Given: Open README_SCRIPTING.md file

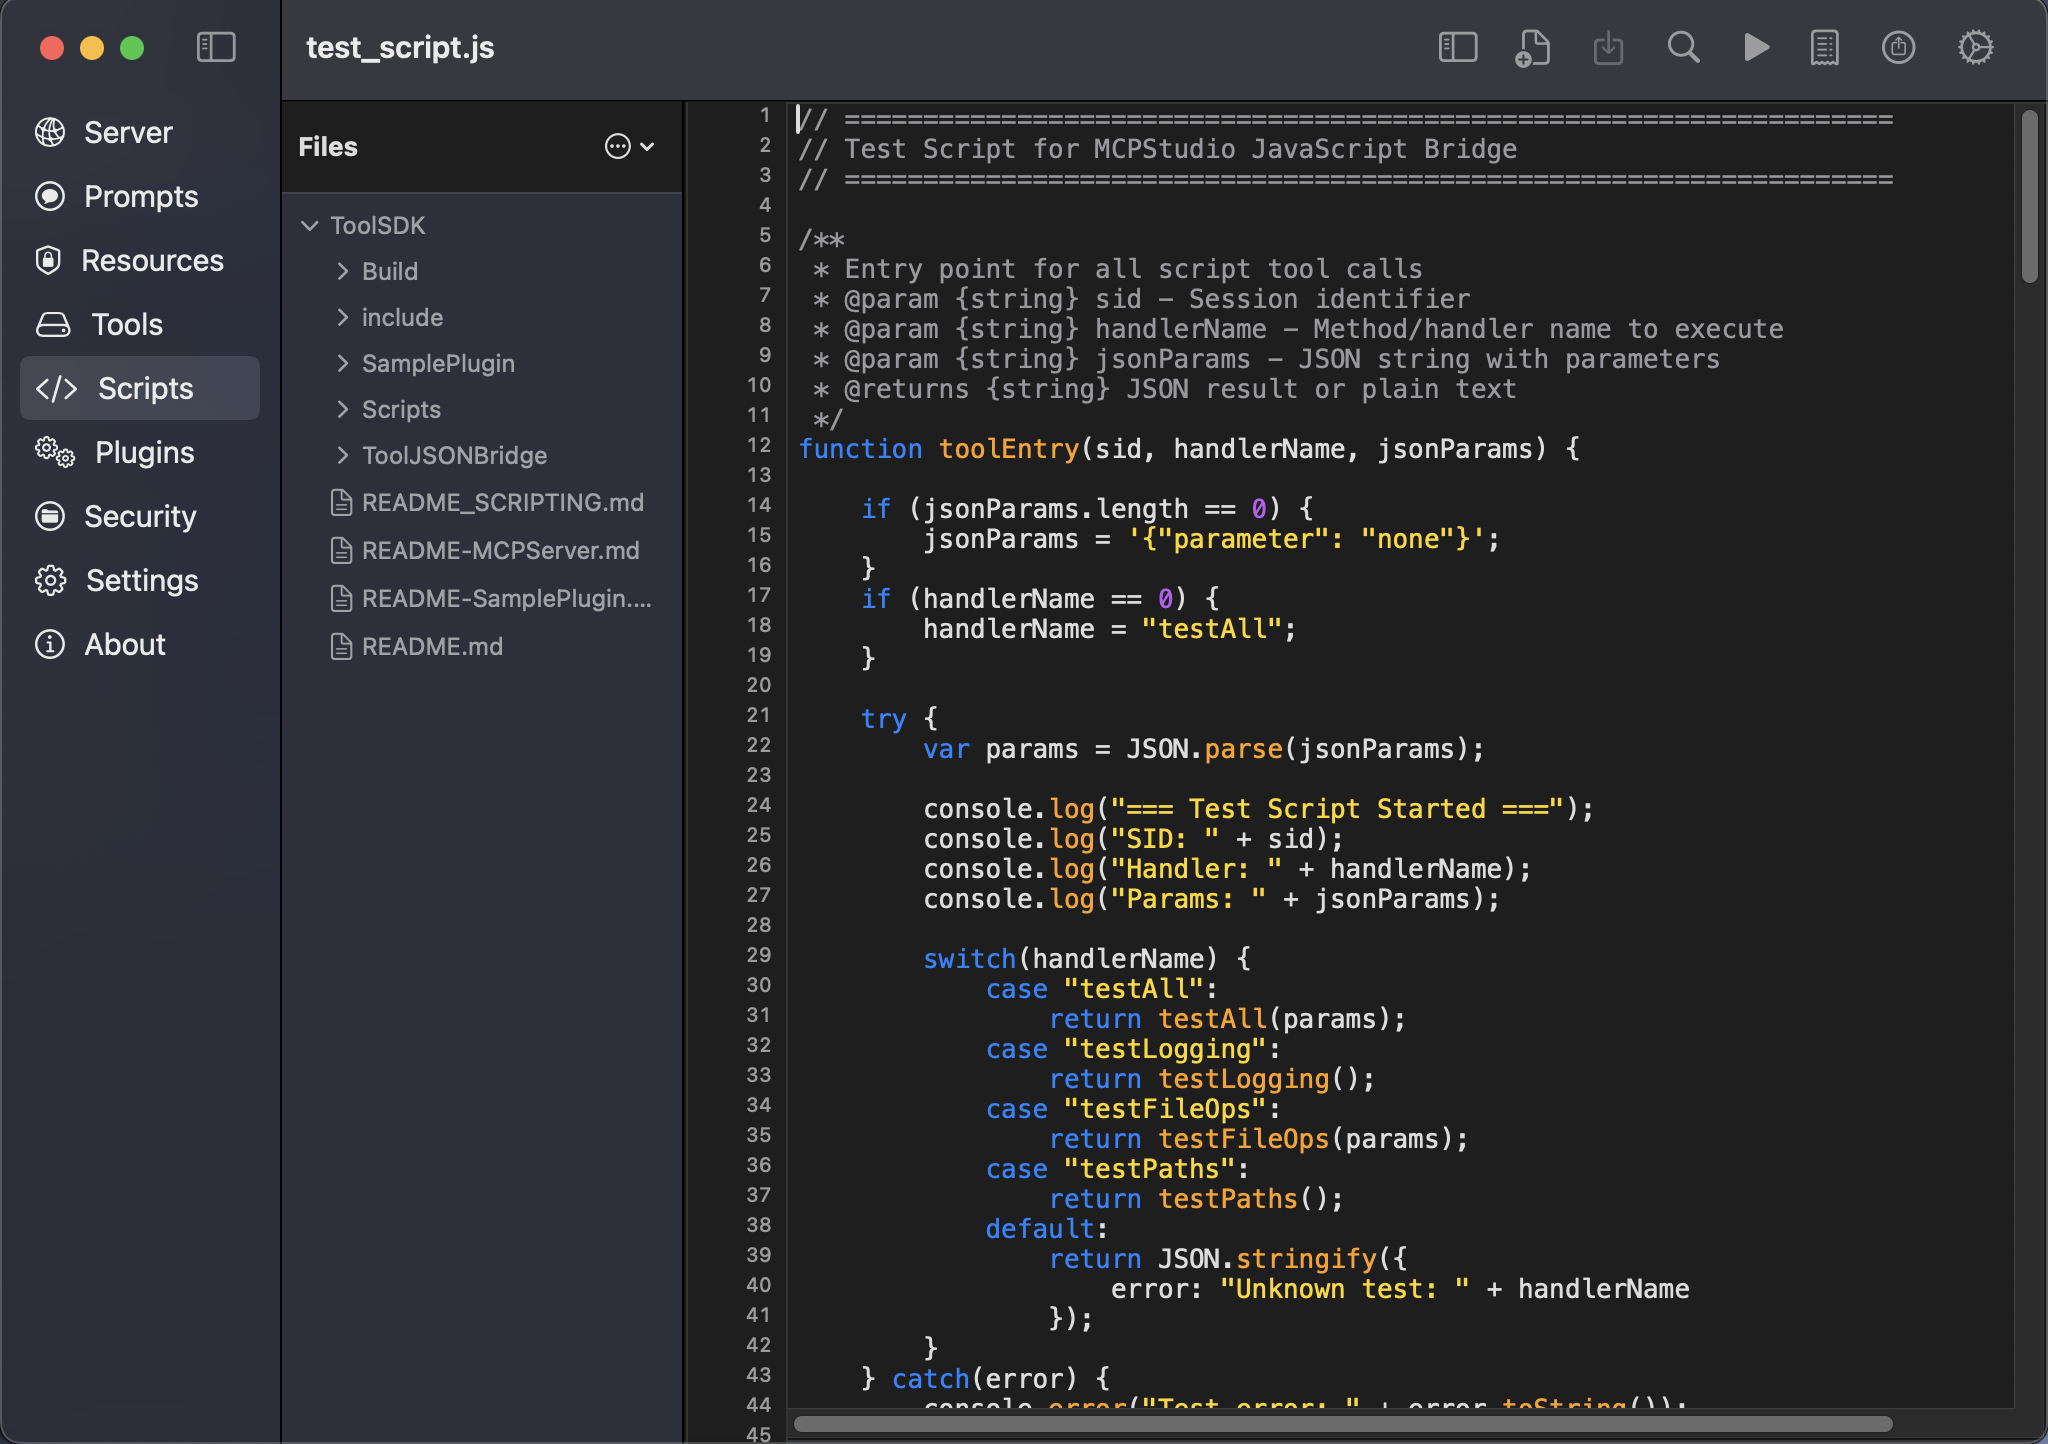Looking at the screenshot, I should tap(502, 502).
